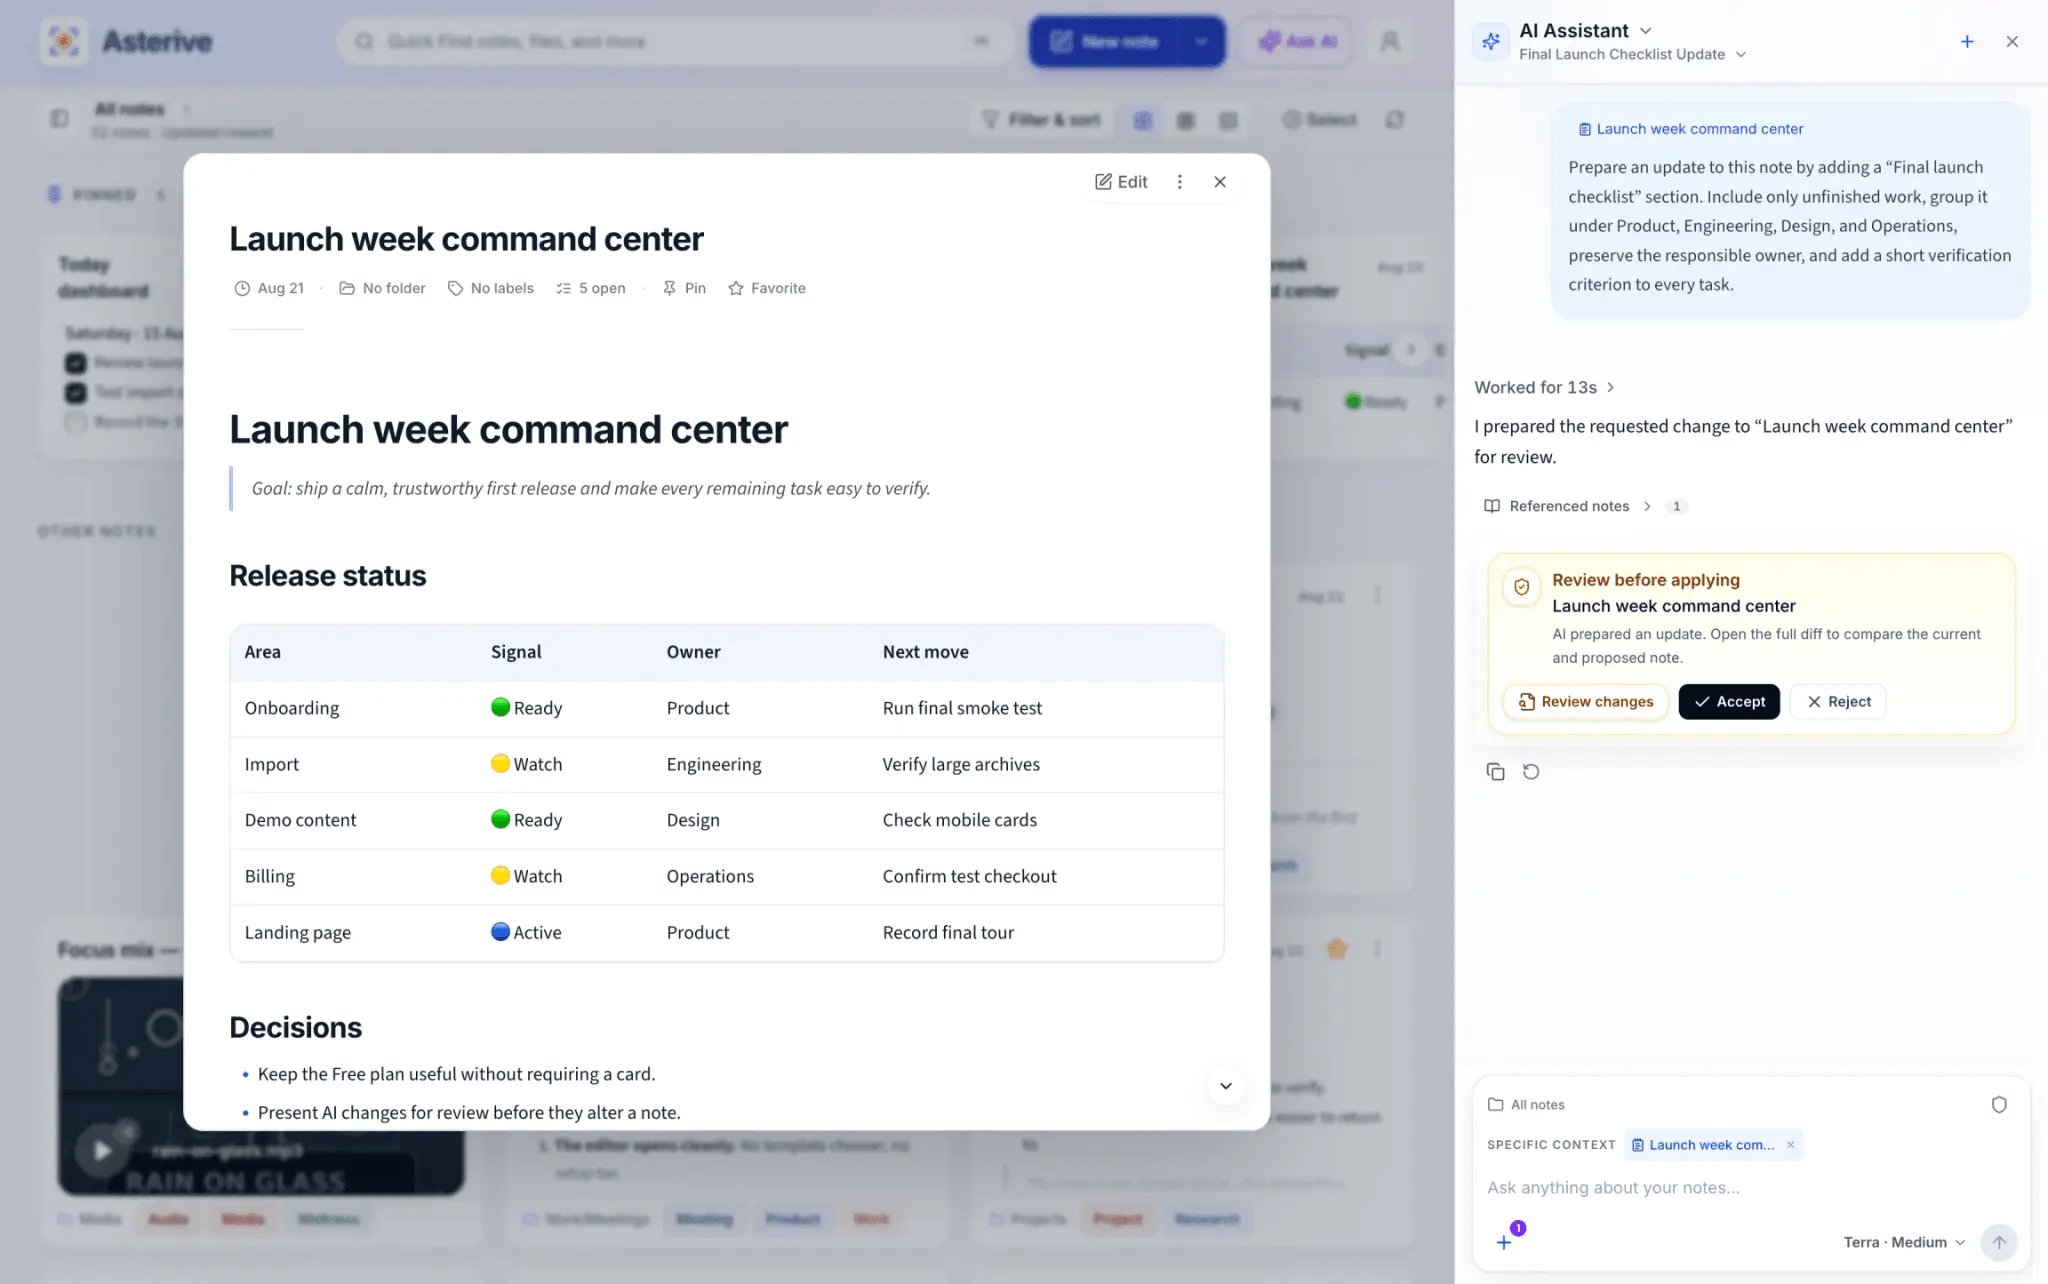Click the 5 open tasks indicator
Screen dimensions: 2048x1284
pos(591,288)
